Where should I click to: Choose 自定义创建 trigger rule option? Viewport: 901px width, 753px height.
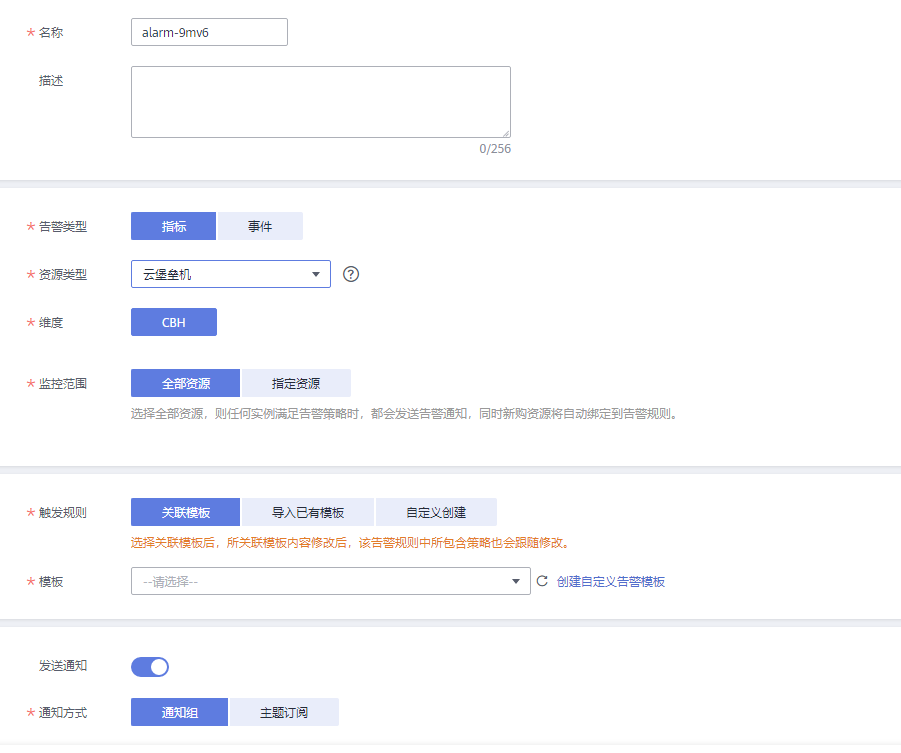pos(436,512)
